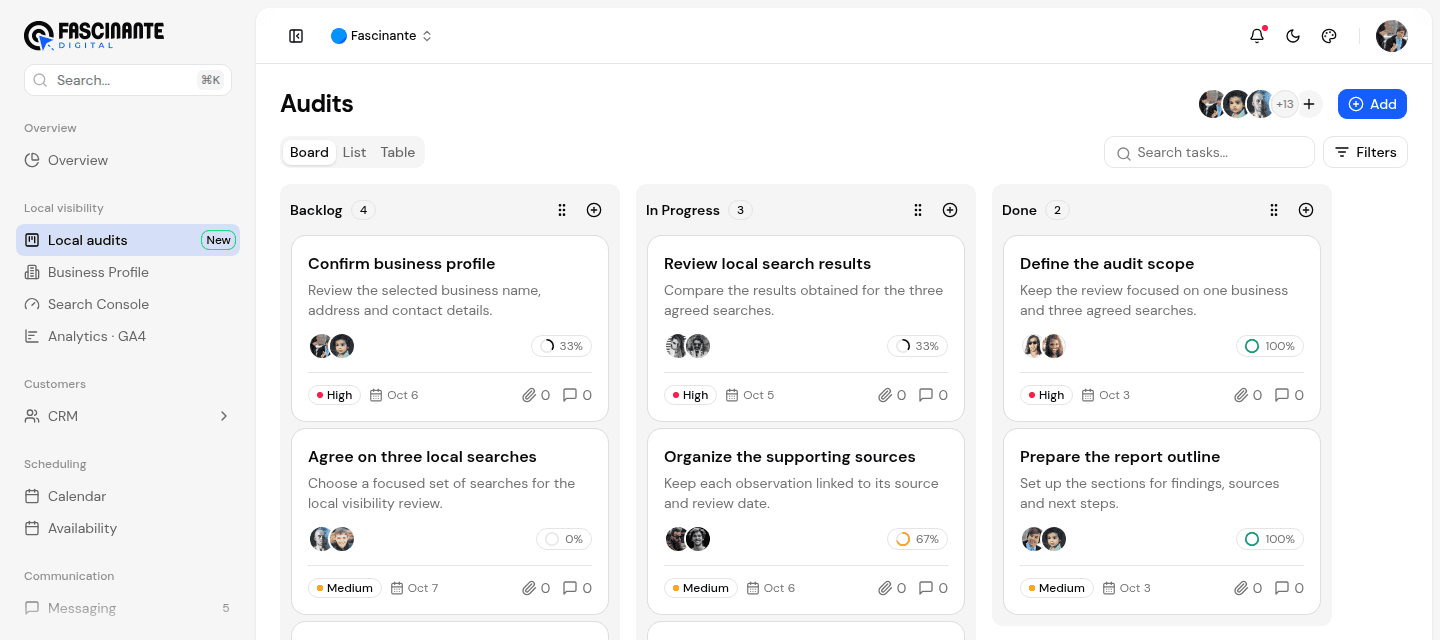Add a team member with plus icon
The width and height of the screenshot is (1440, 640).
coord(1309,104)
